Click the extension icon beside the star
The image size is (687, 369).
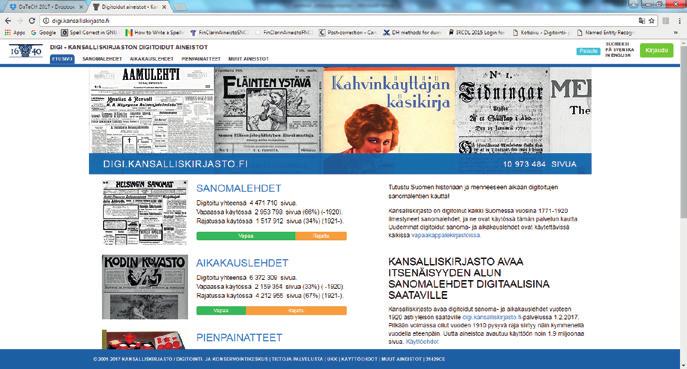tap(666, 21)
